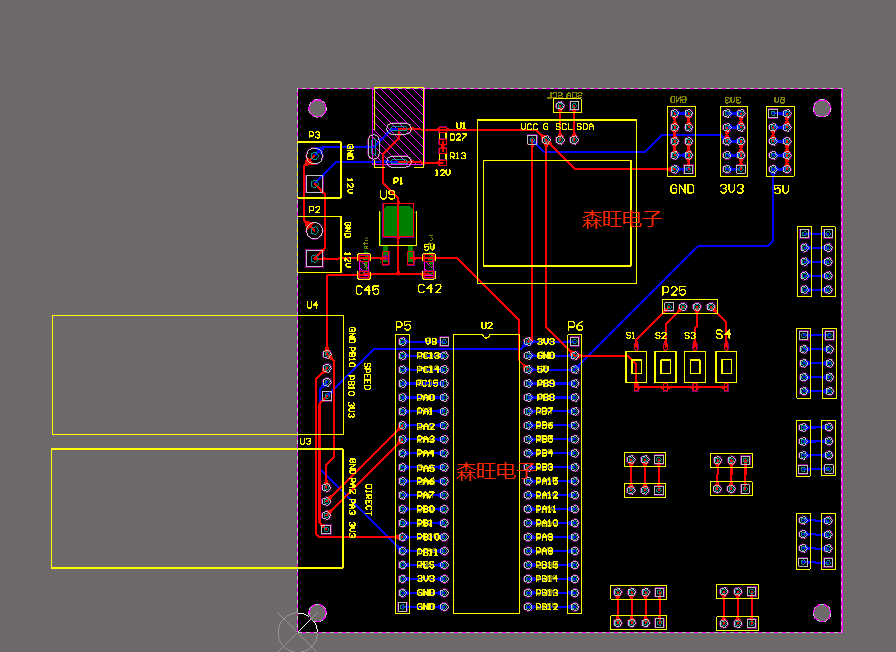Click the R13 resistor designator
This screenshot has width=896, height=652.
pos(458,155)
